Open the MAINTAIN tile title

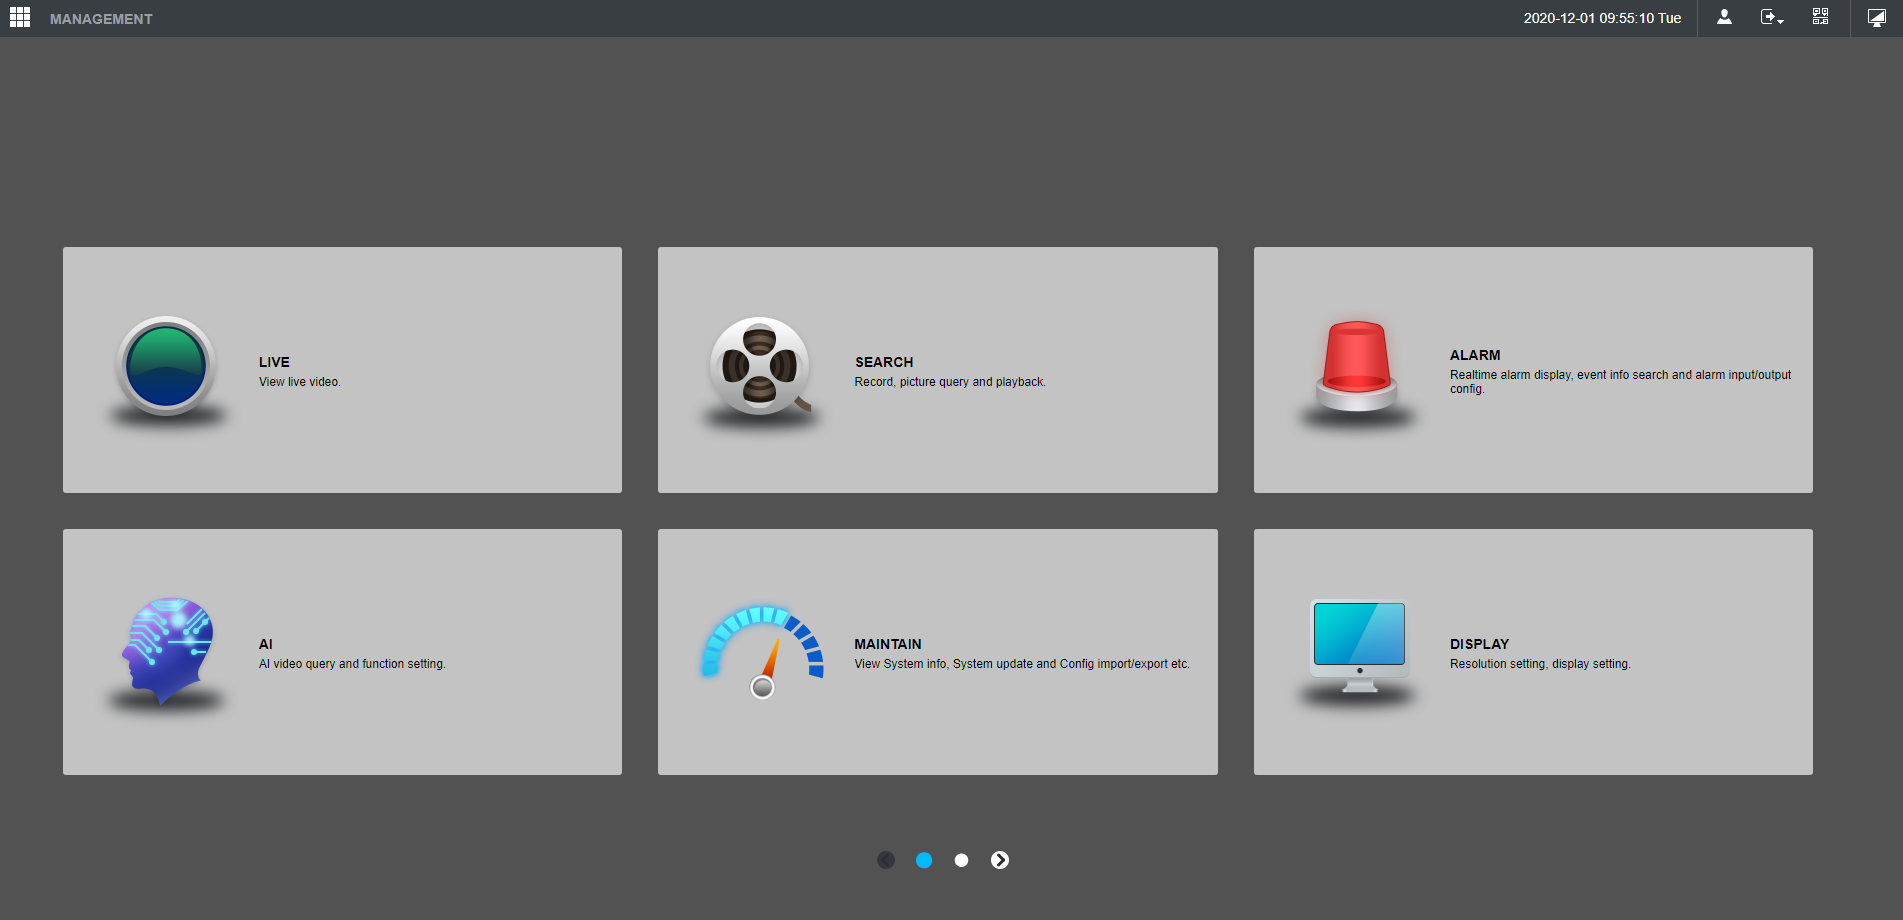click(888, 644)
